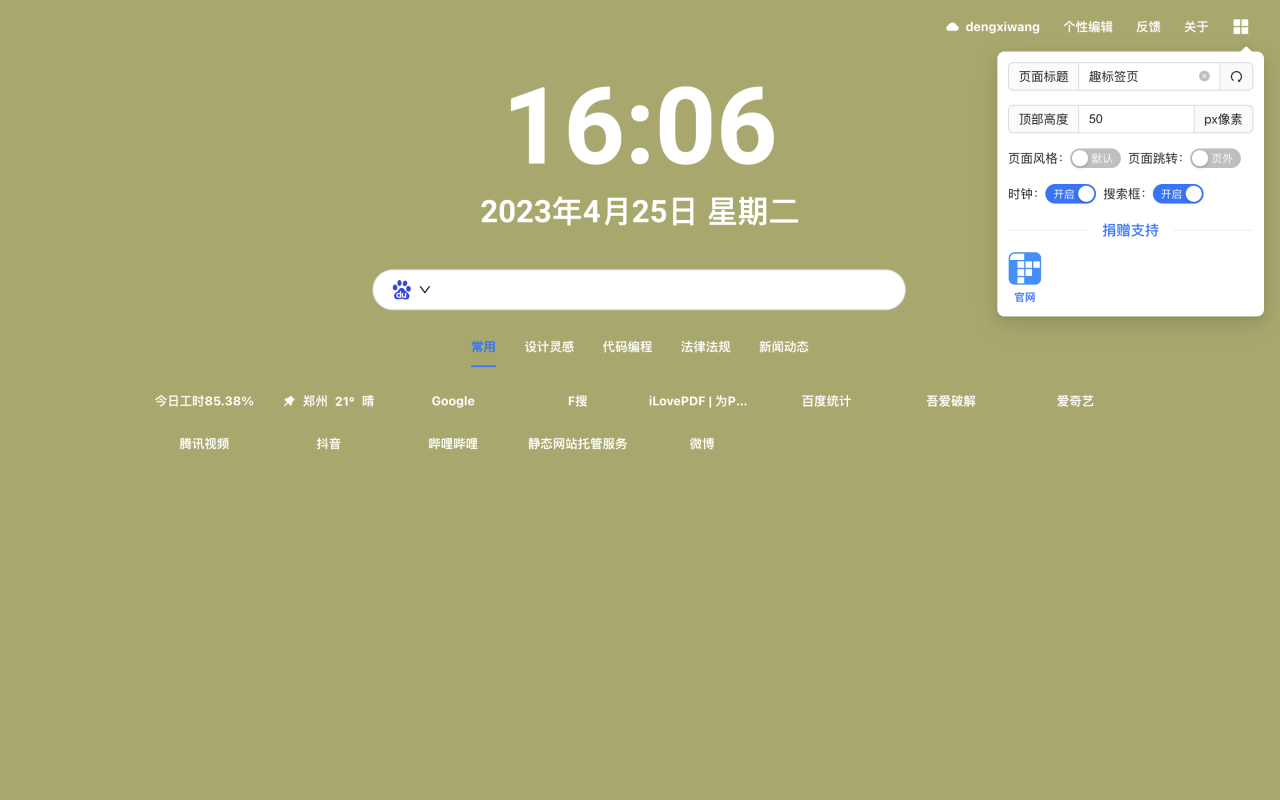Toggle the 时钟 switch off
1280x800 pixels.
pos(1070,193)
